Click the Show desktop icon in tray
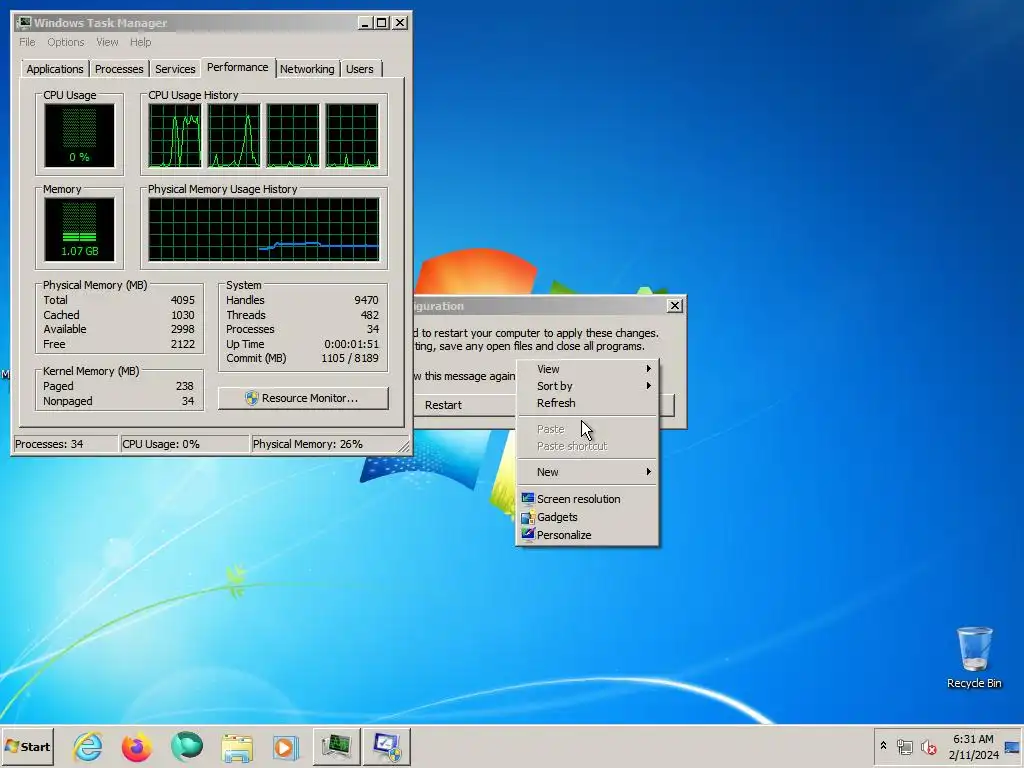The width and height of the screenshot is (1024, 768). [x=1012, y=747]
